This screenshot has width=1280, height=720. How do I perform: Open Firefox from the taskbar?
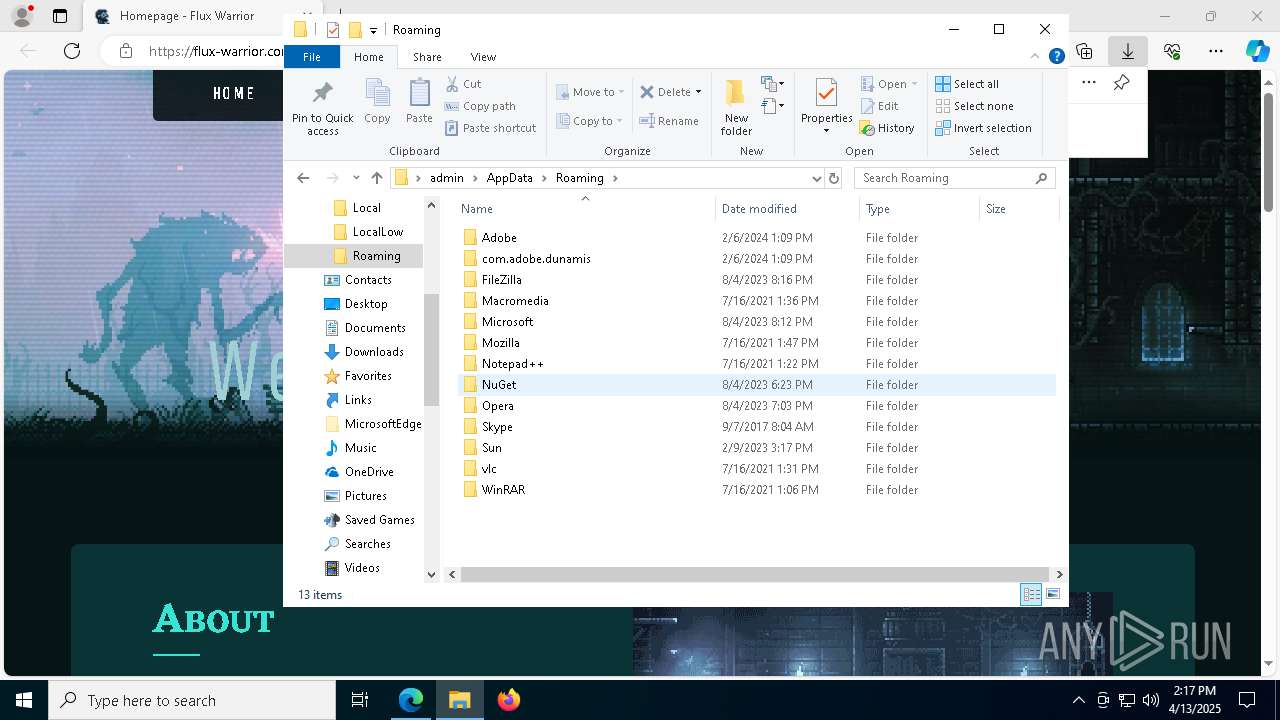click(508, 700)
